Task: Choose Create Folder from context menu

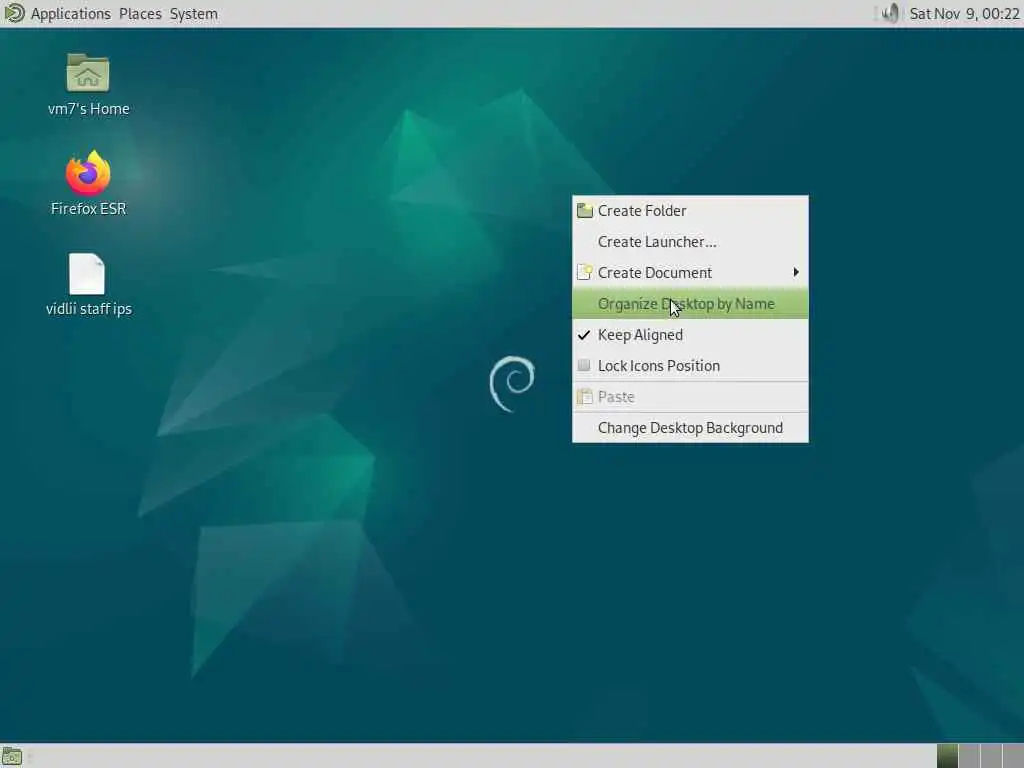Action: tap(690, 211)
